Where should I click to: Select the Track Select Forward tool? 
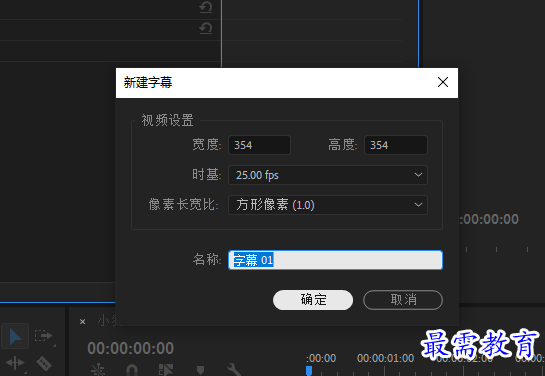coord(43,336)
